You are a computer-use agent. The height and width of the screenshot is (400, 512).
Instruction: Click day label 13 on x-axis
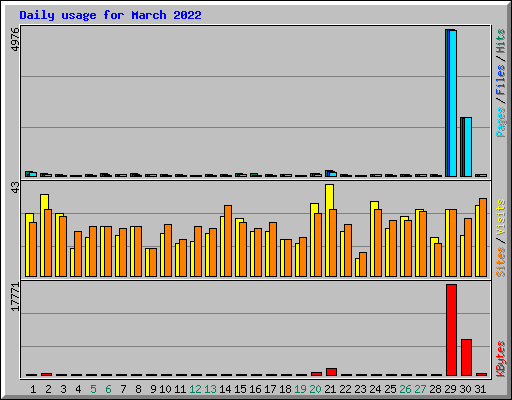point(210,389)
